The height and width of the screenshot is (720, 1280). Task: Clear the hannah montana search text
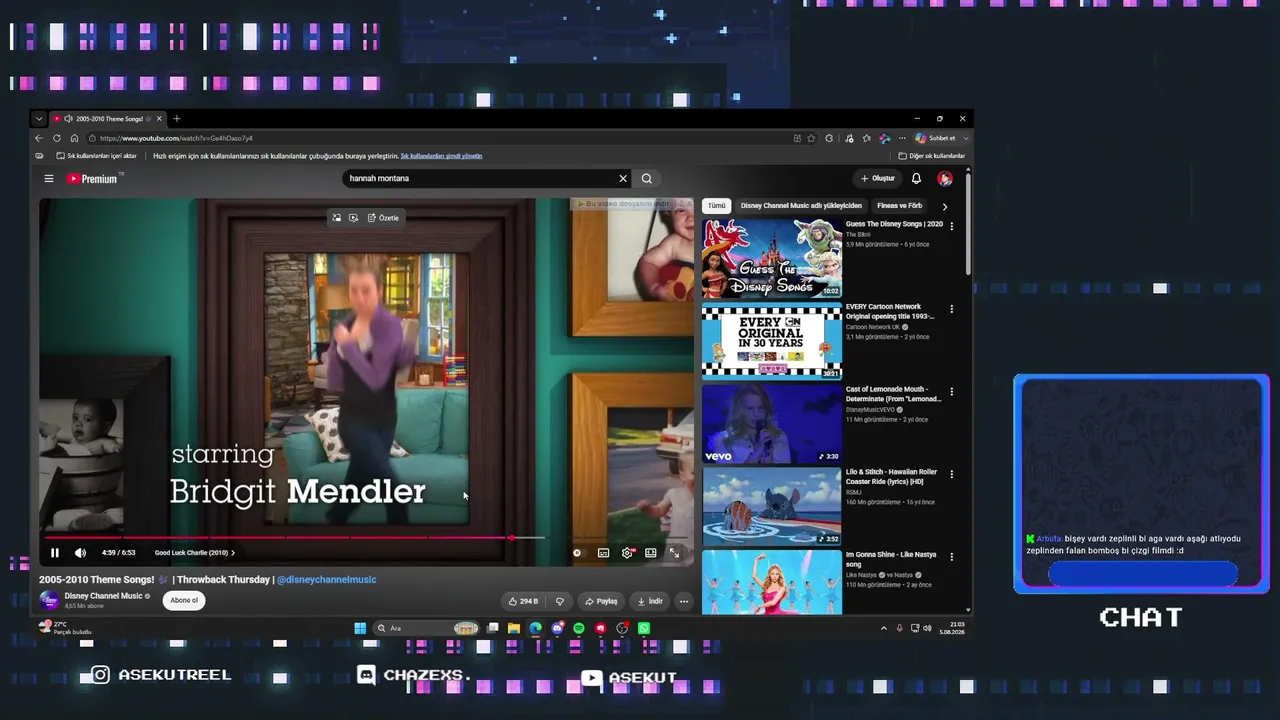(x=623, y=179)
